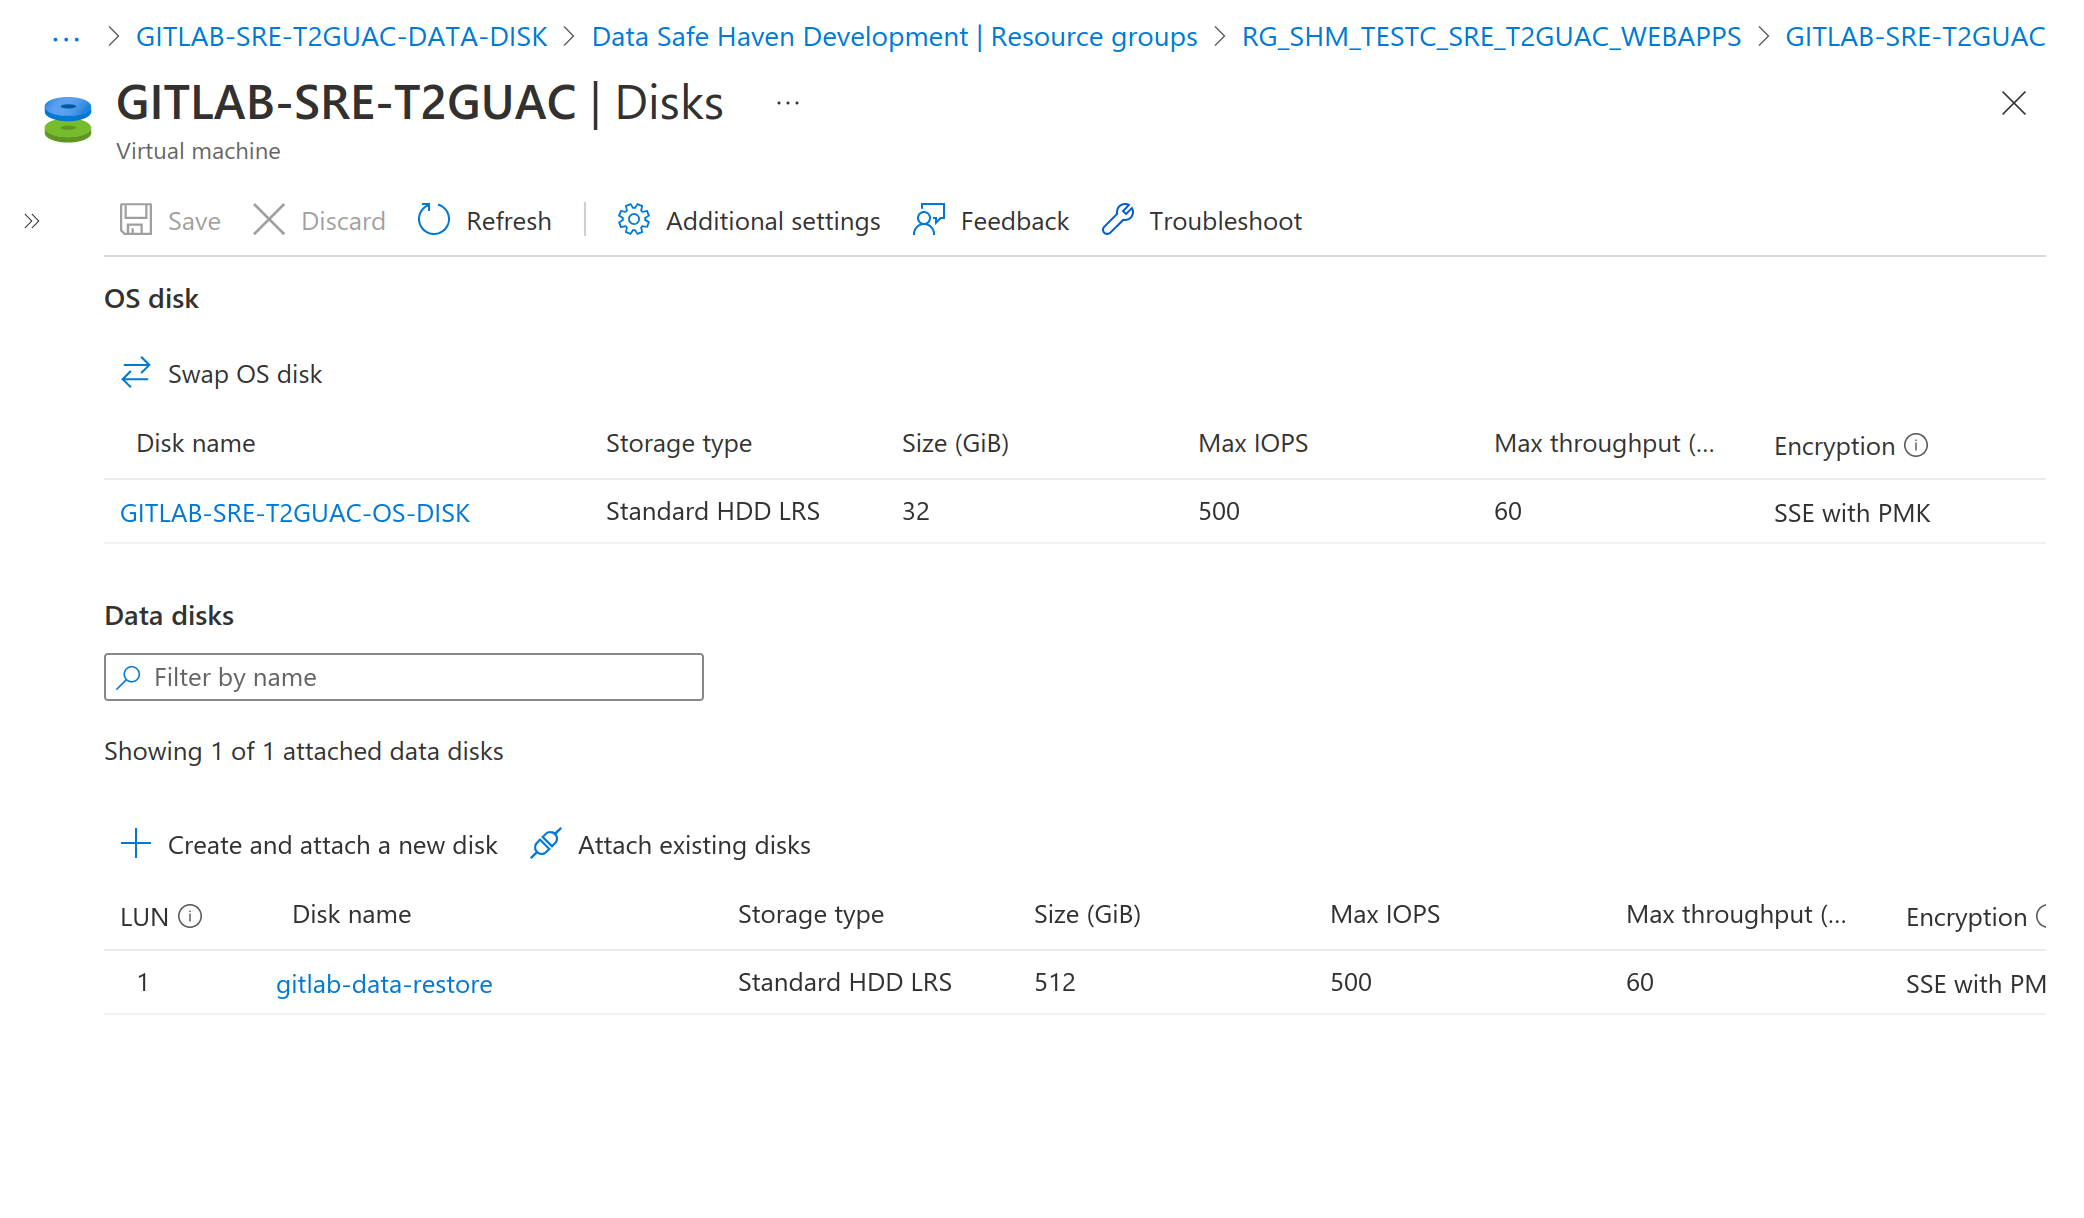Click Swap OS disk text

245,374
